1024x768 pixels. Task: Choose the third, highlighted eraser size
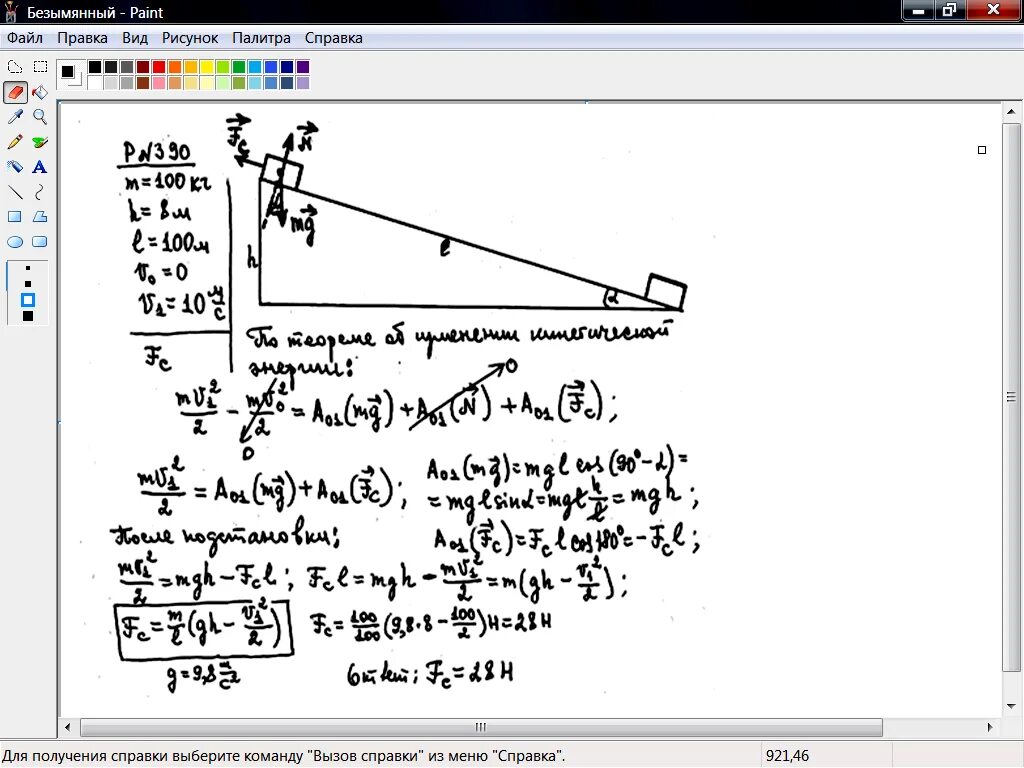27,300
